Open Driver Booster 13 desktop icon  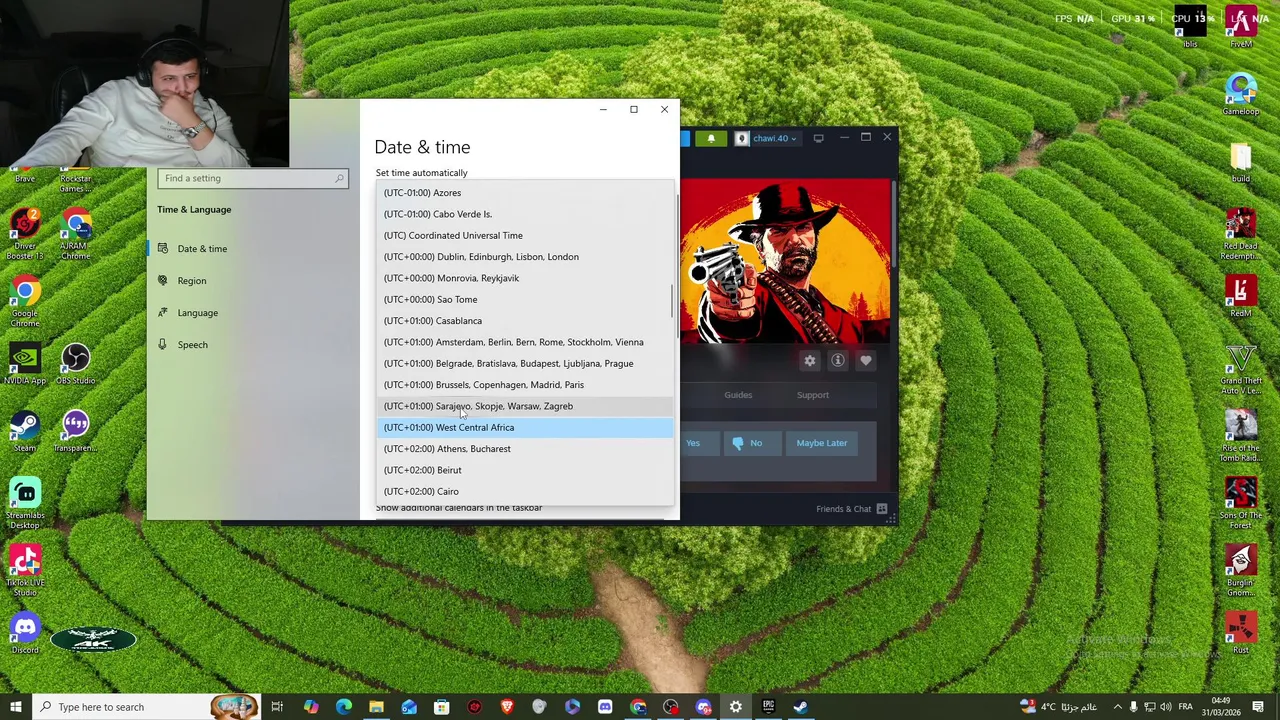pos(25,234)
